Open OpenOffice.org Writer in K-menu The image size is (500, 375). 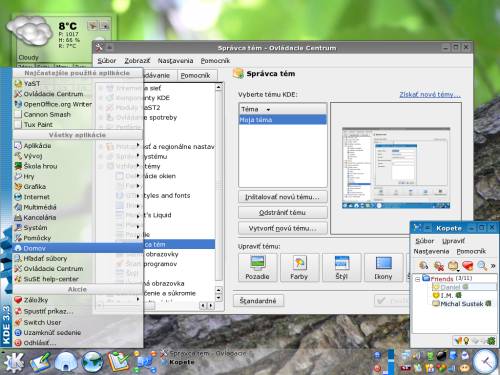pyautogui.click(x=78, y=104)
